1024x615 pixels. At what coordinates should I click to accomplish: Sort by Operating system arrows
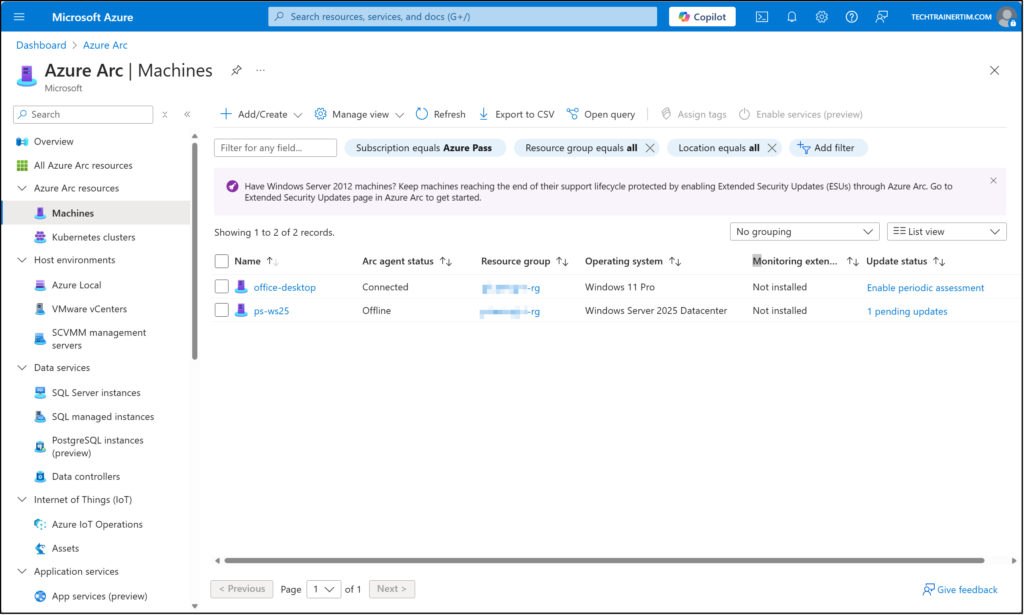click(x=675, y=261)
